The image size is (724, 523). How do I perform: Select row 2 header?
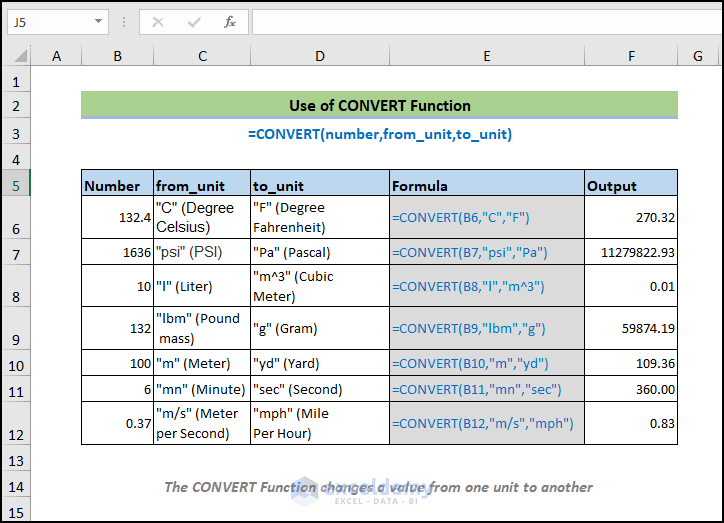(x=16, y=106)
